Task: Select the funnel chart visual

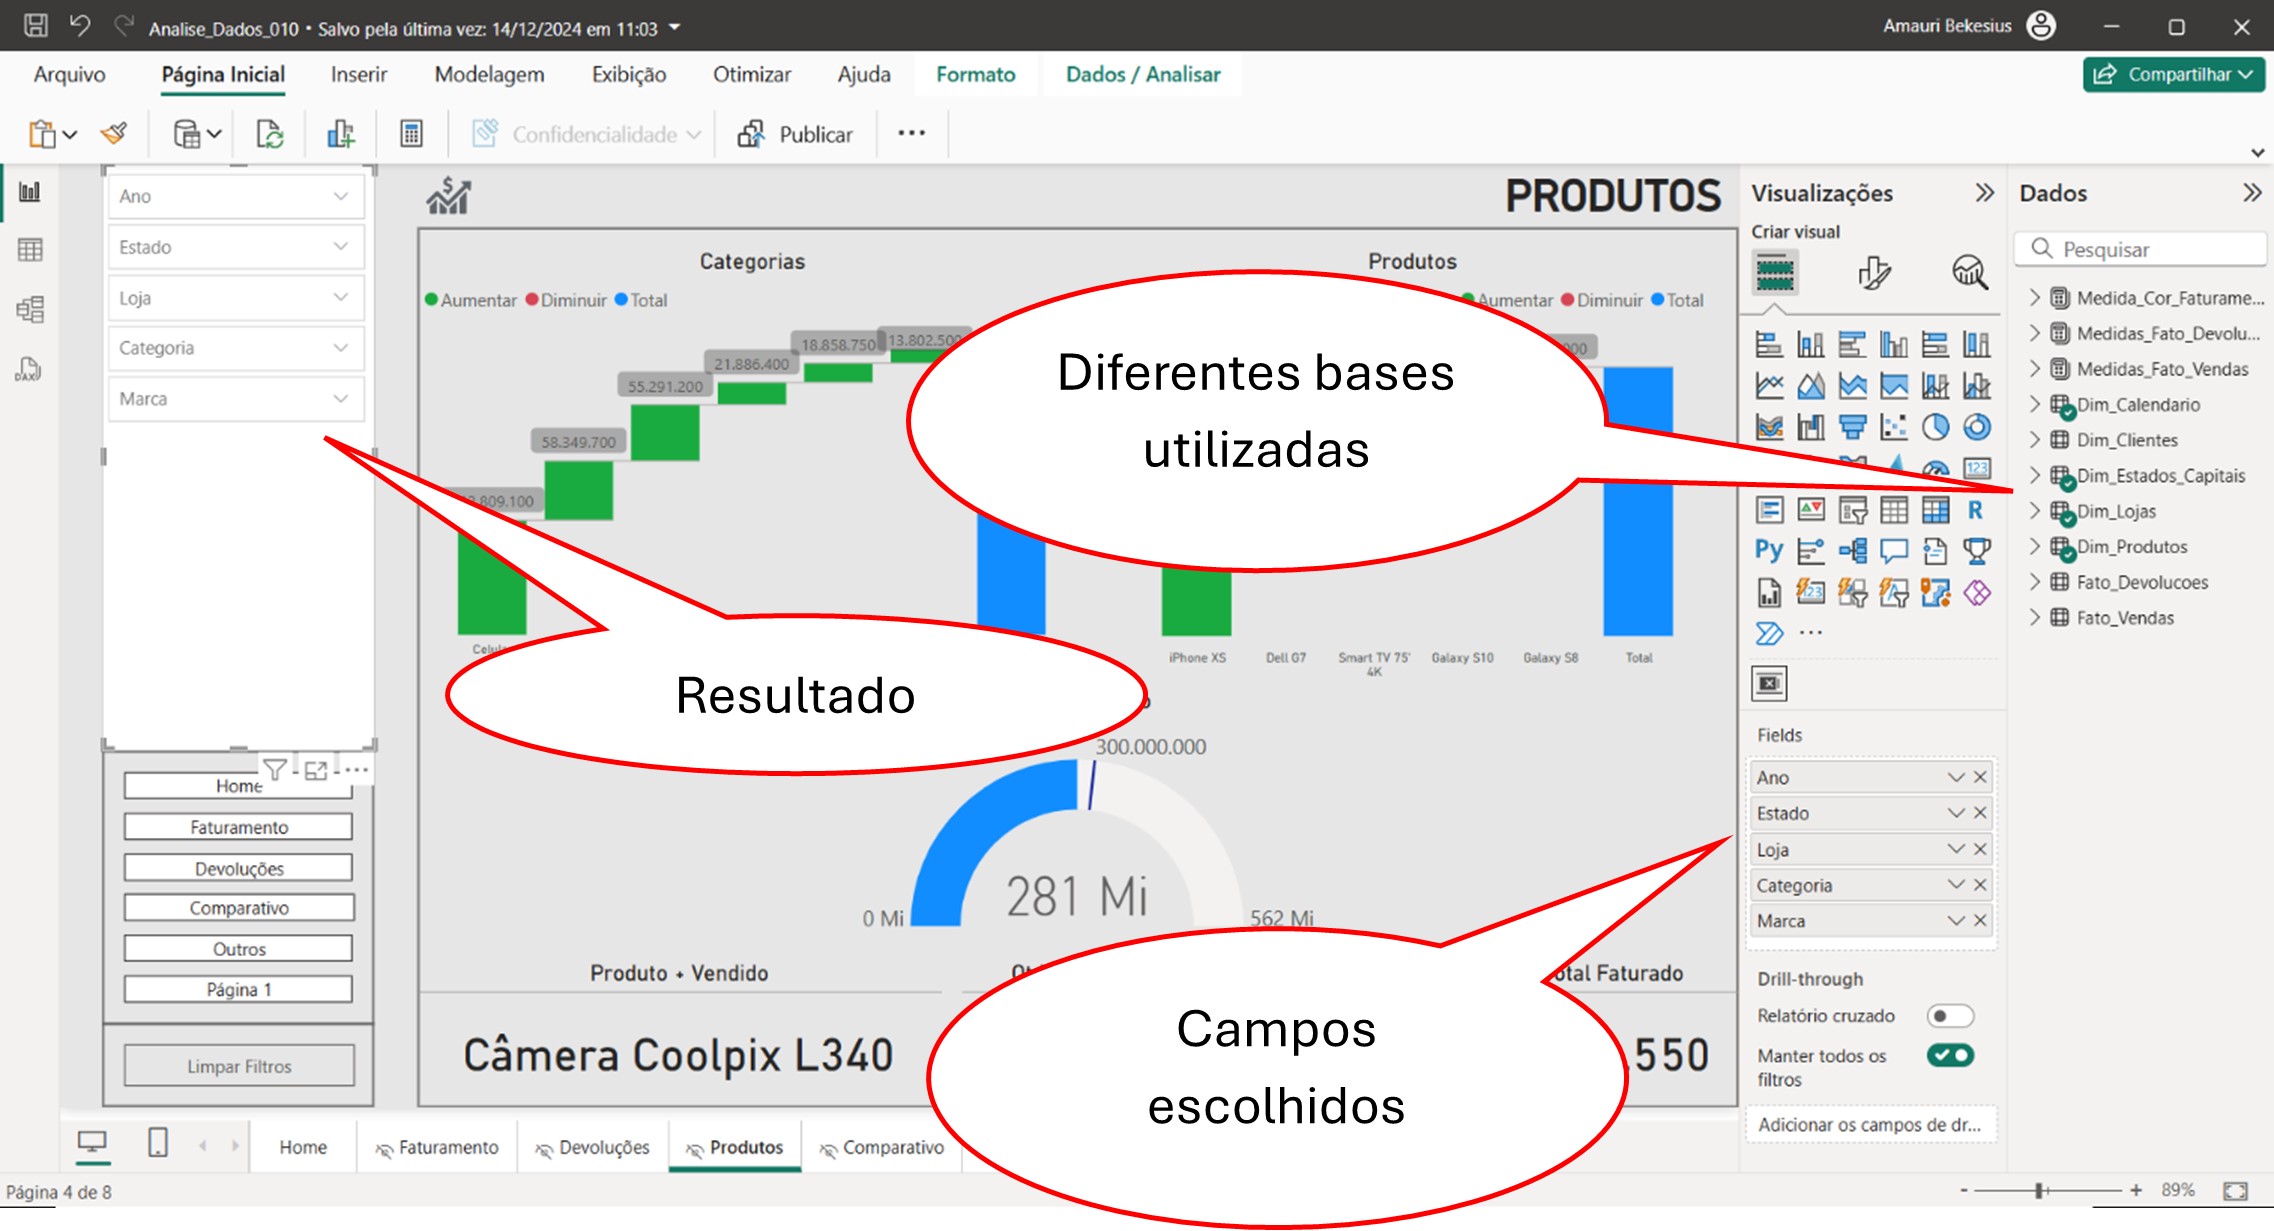Action: point(1852,427)
